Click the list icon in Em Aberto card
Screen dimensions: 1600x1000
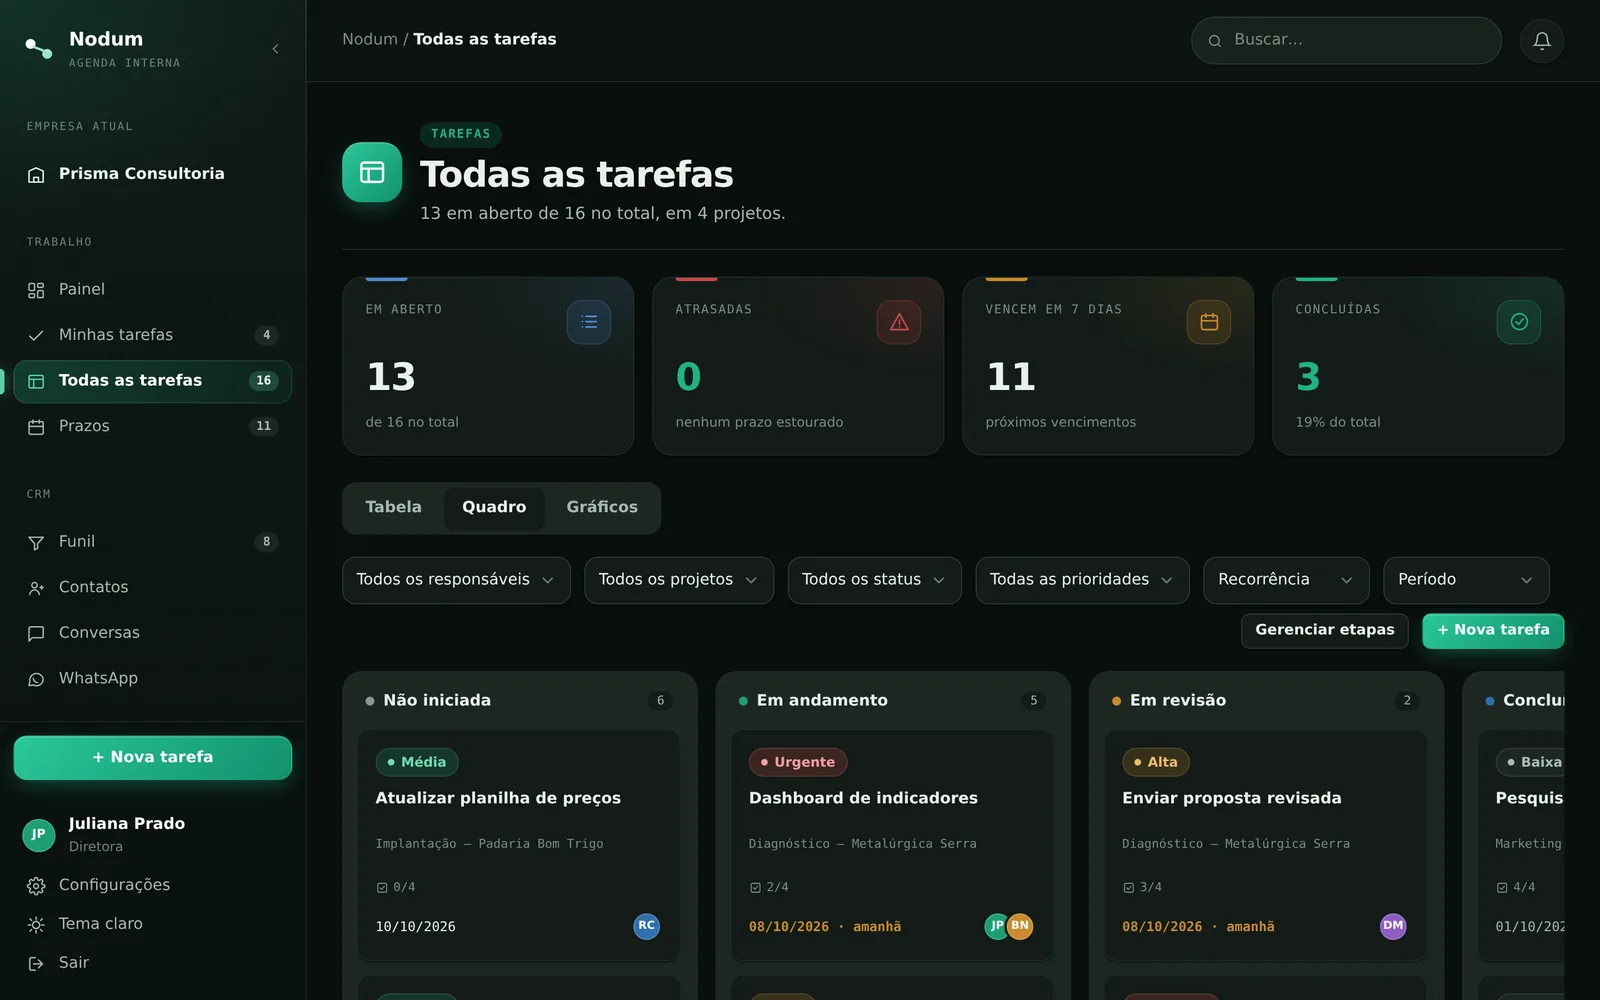click(x=589, y=322)
